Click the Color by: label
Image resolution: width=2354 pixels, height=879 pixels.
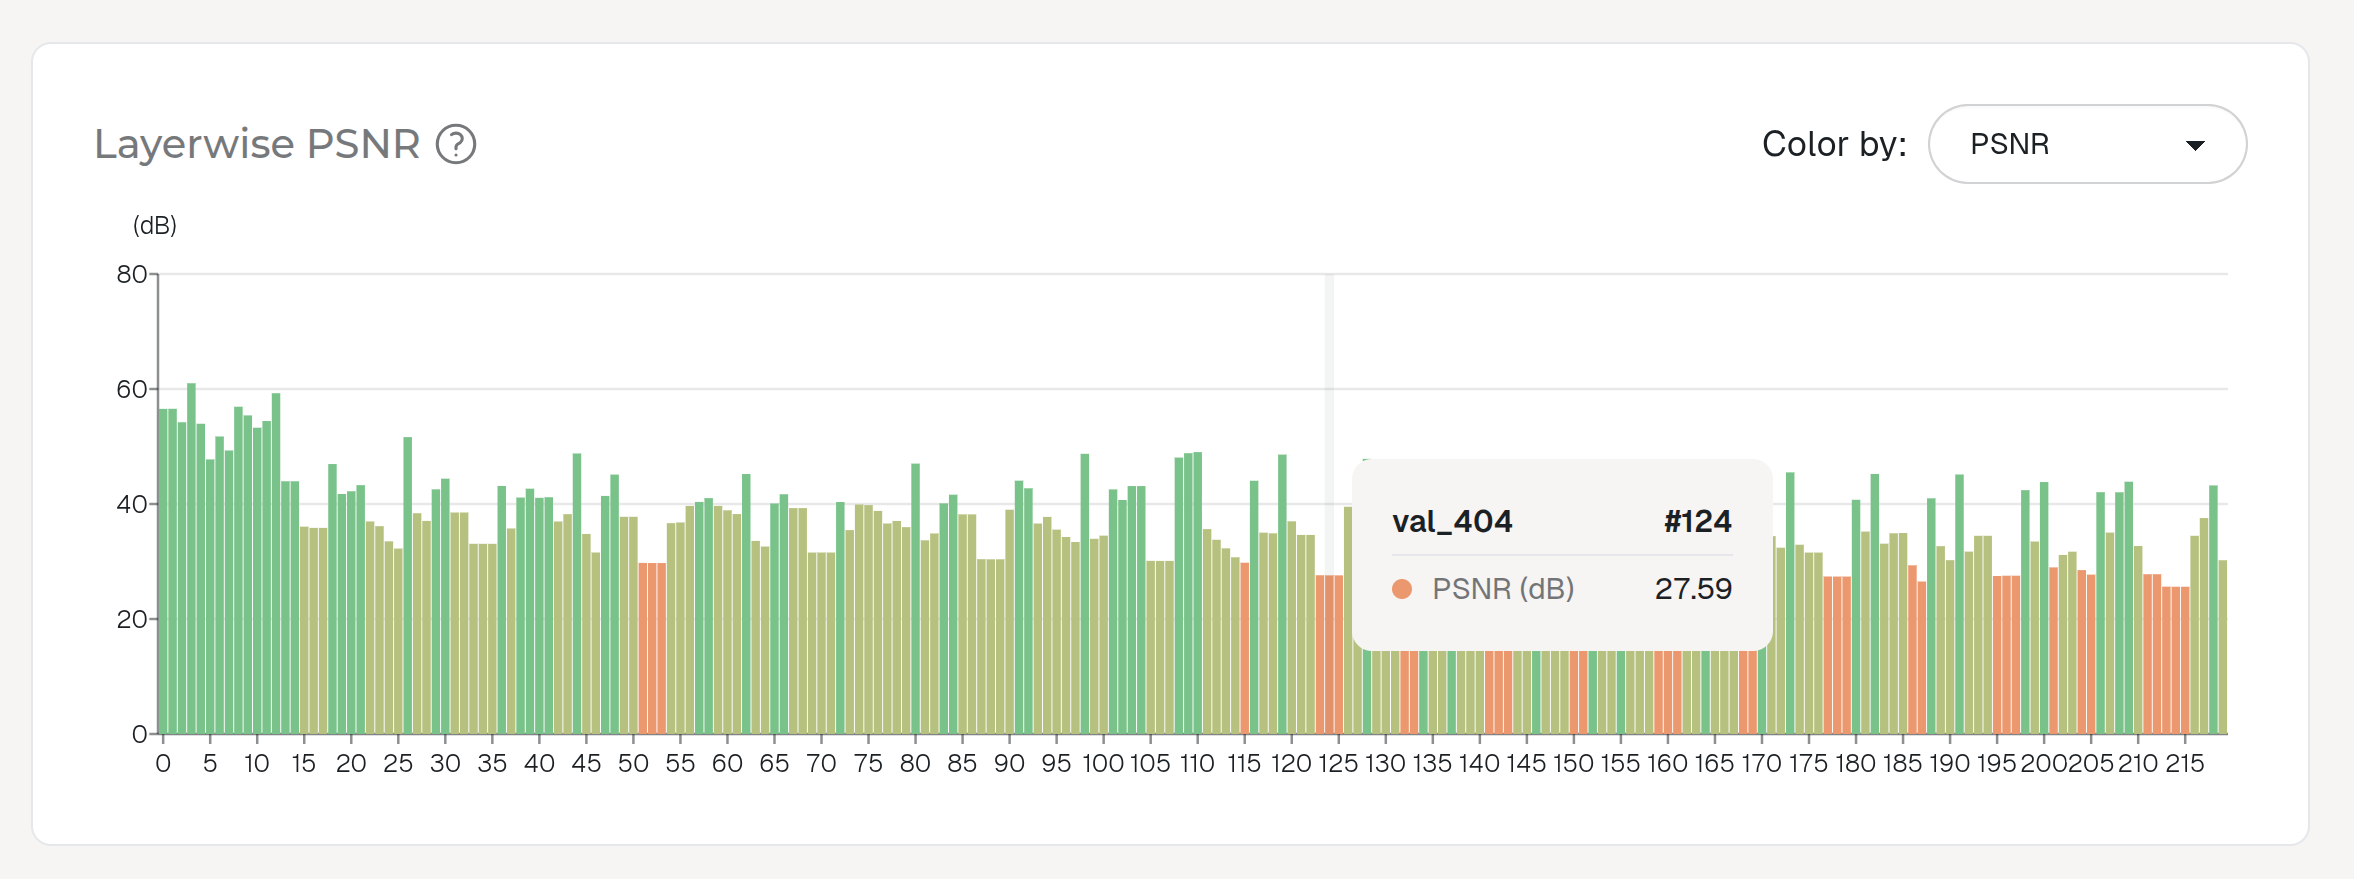1833,144
